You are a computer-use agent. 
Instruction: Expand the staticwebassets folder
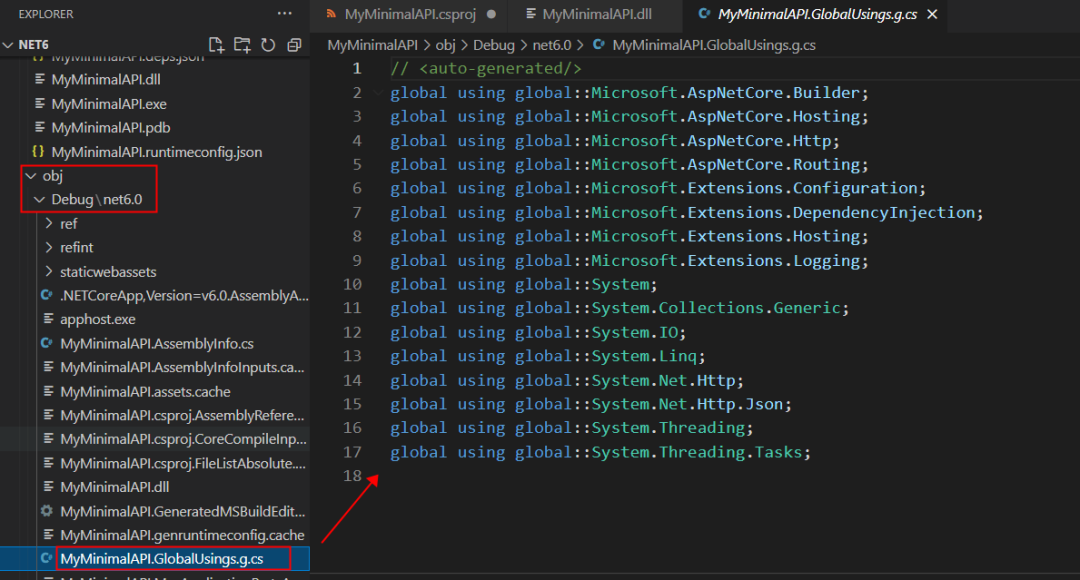click(49, 271)
